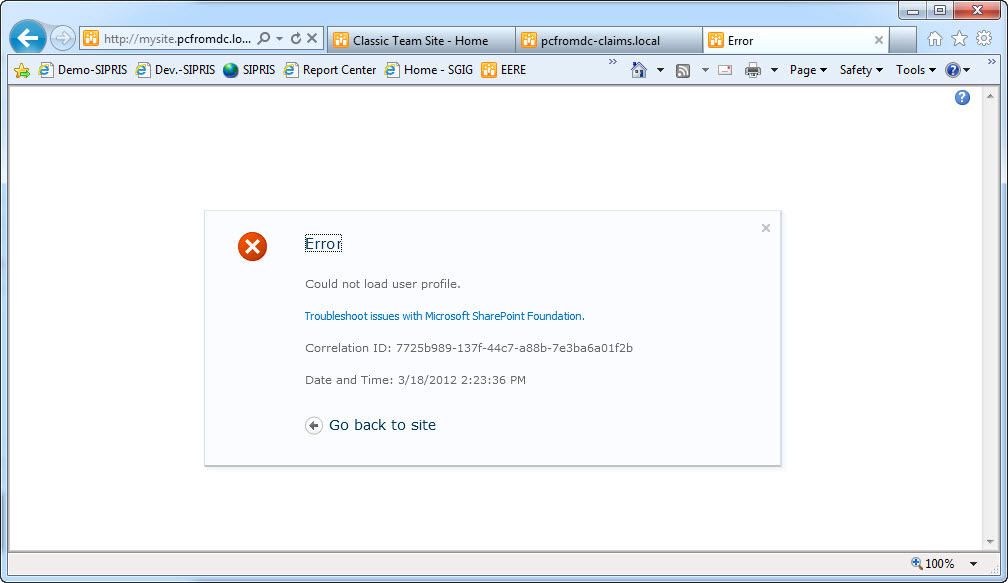Click the Forward navigation arrow

pos(60,38)
